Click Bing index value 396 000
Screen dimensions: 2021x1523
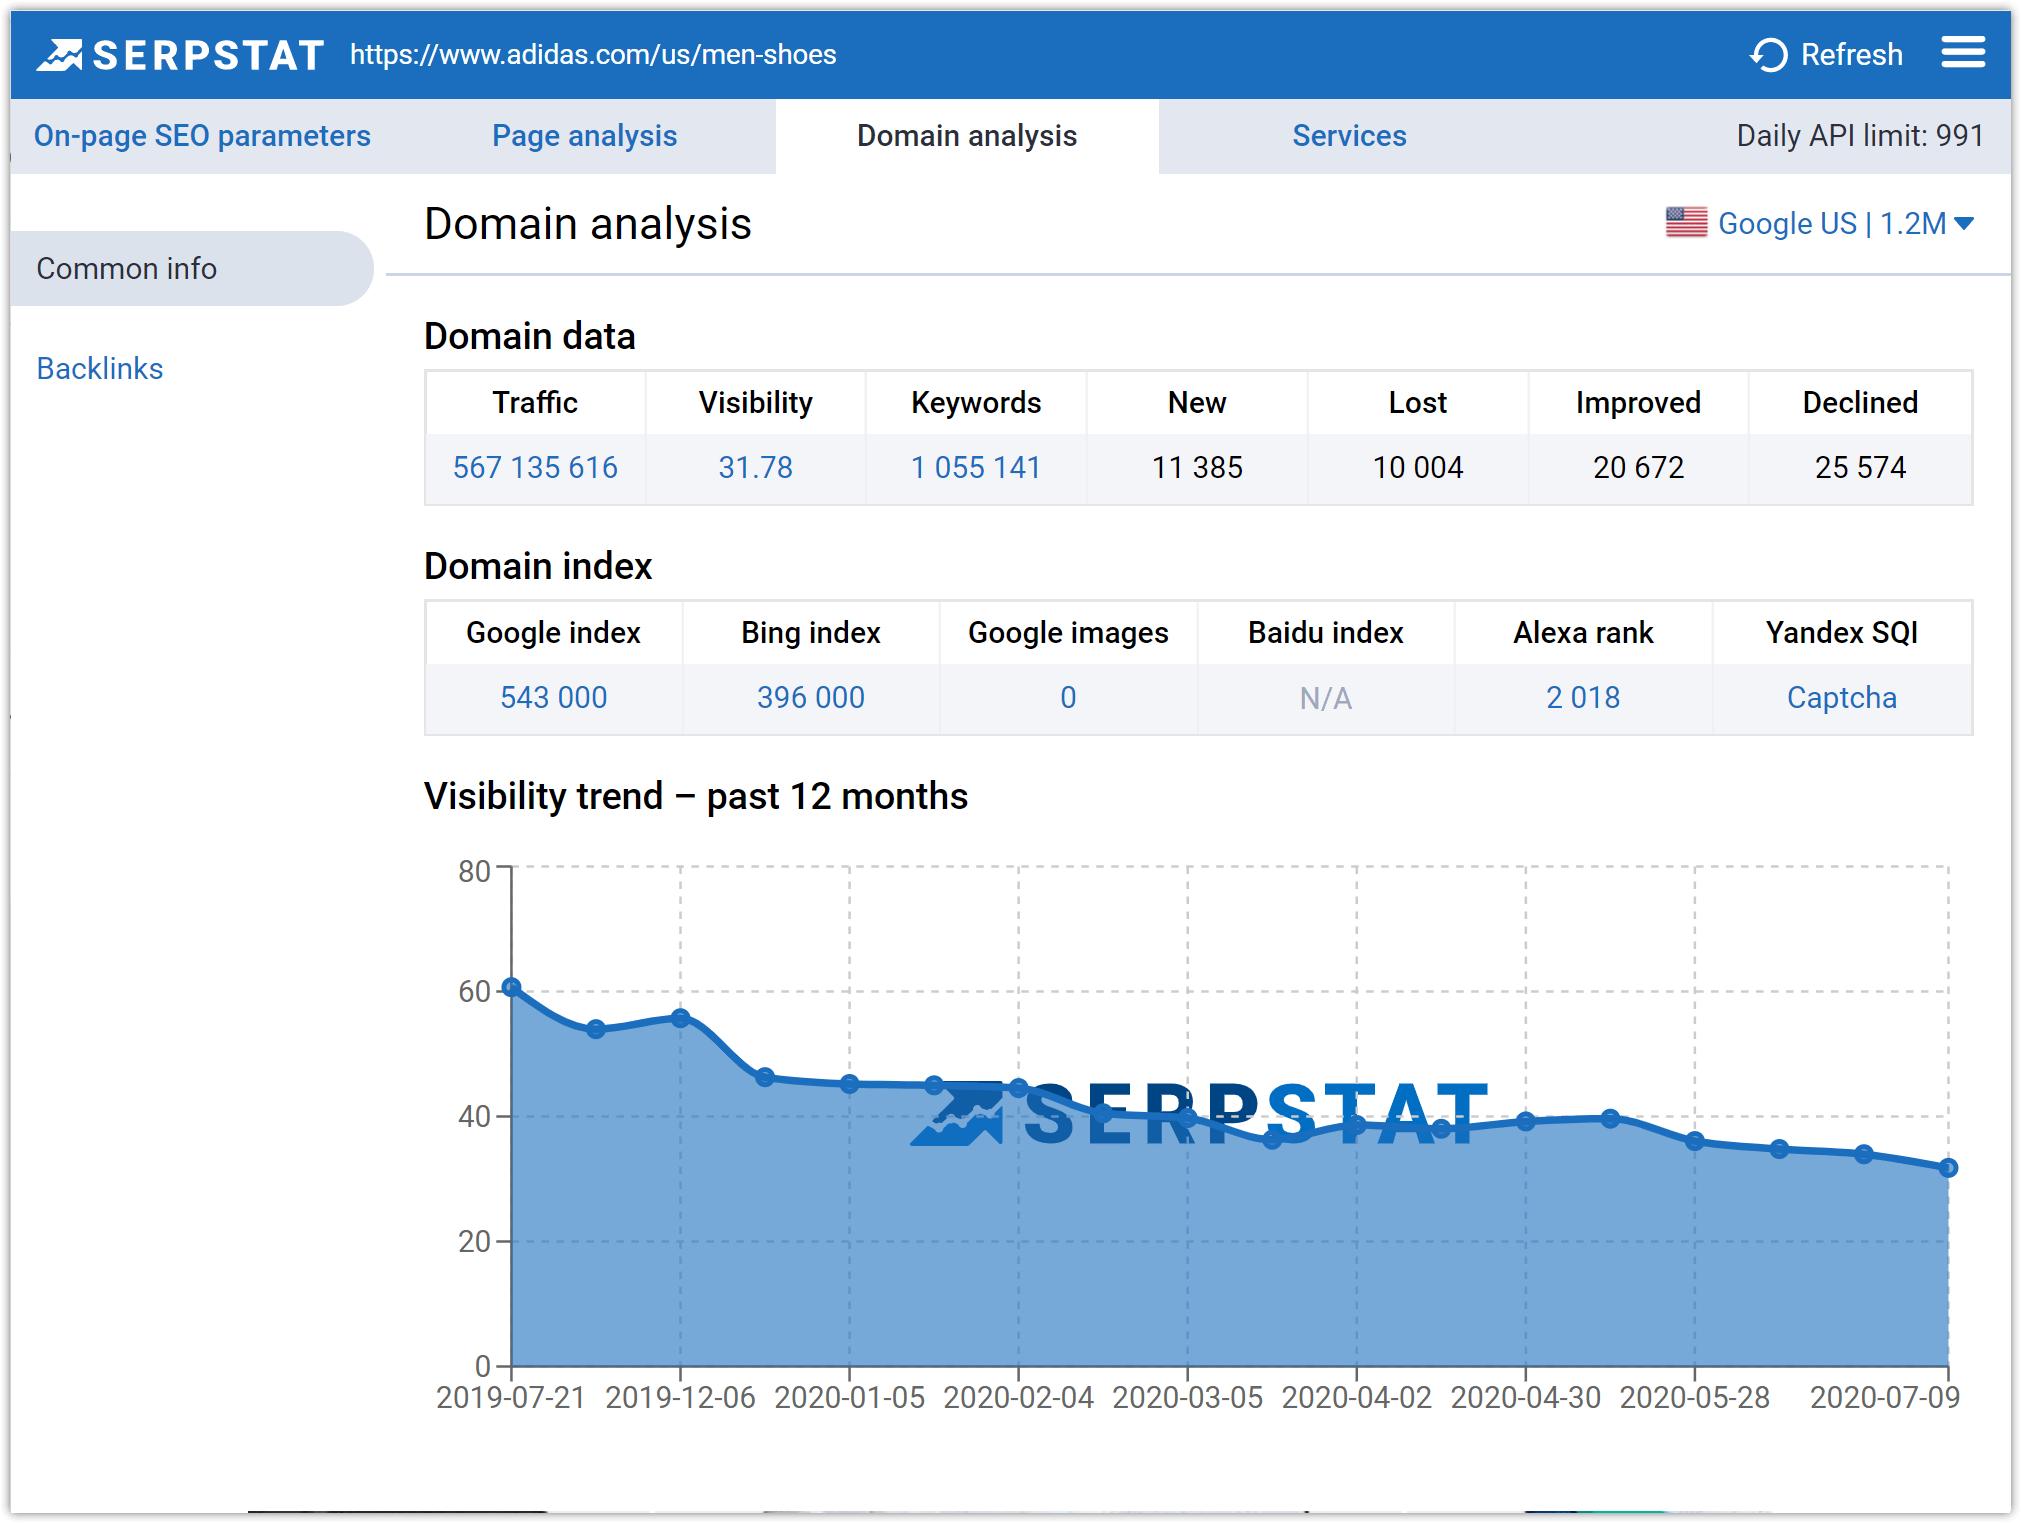(x=810, y=698)
